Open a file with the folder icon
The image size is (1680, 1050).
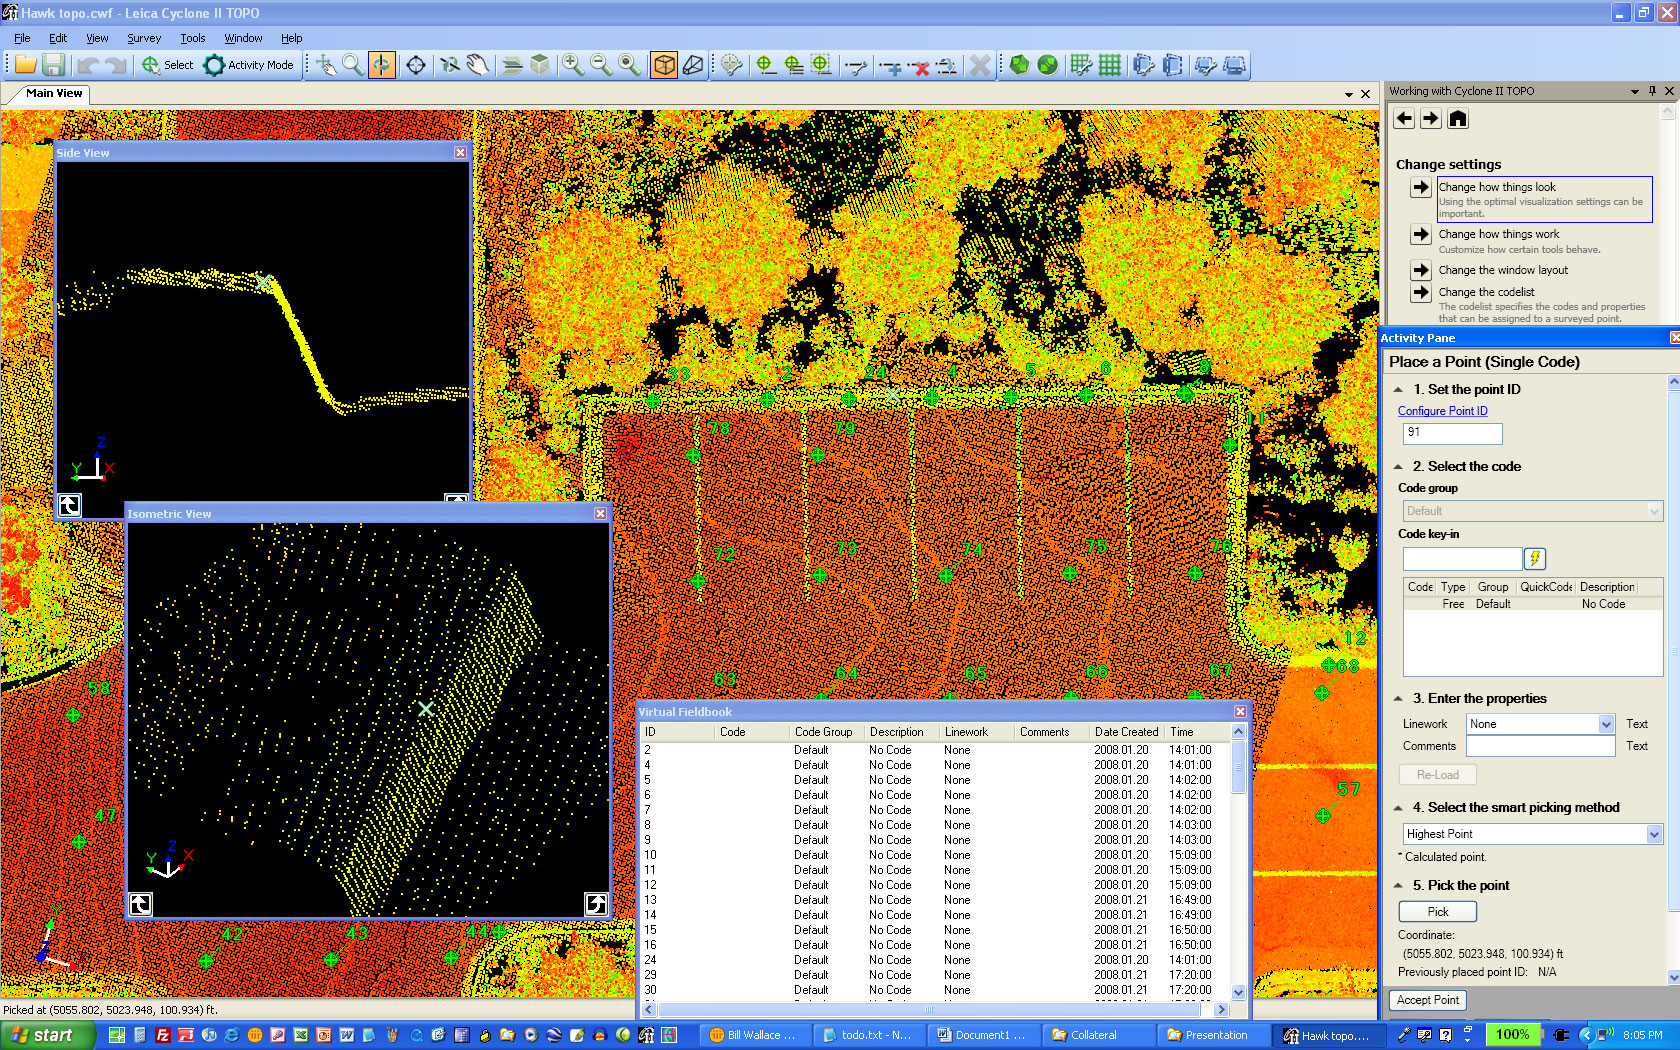pos(25,65)
